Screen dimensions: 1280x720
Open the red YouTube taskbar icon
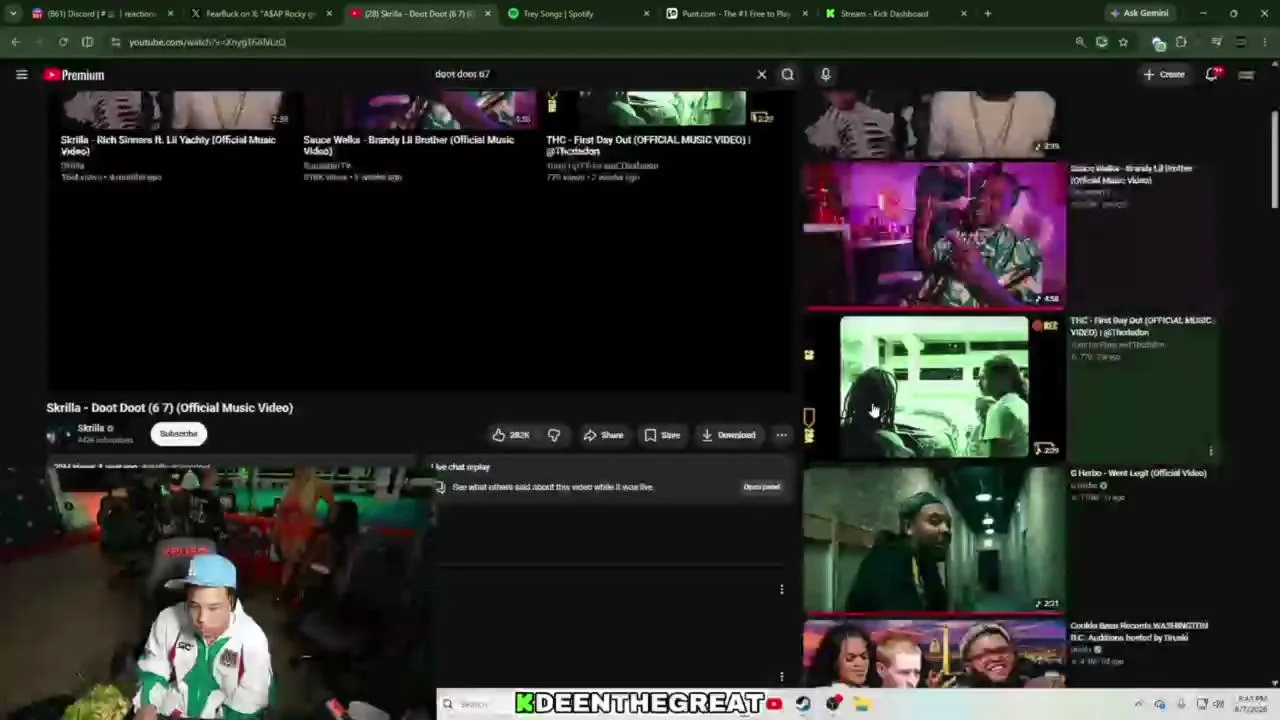pyautogui.click(x=774, y=704)
